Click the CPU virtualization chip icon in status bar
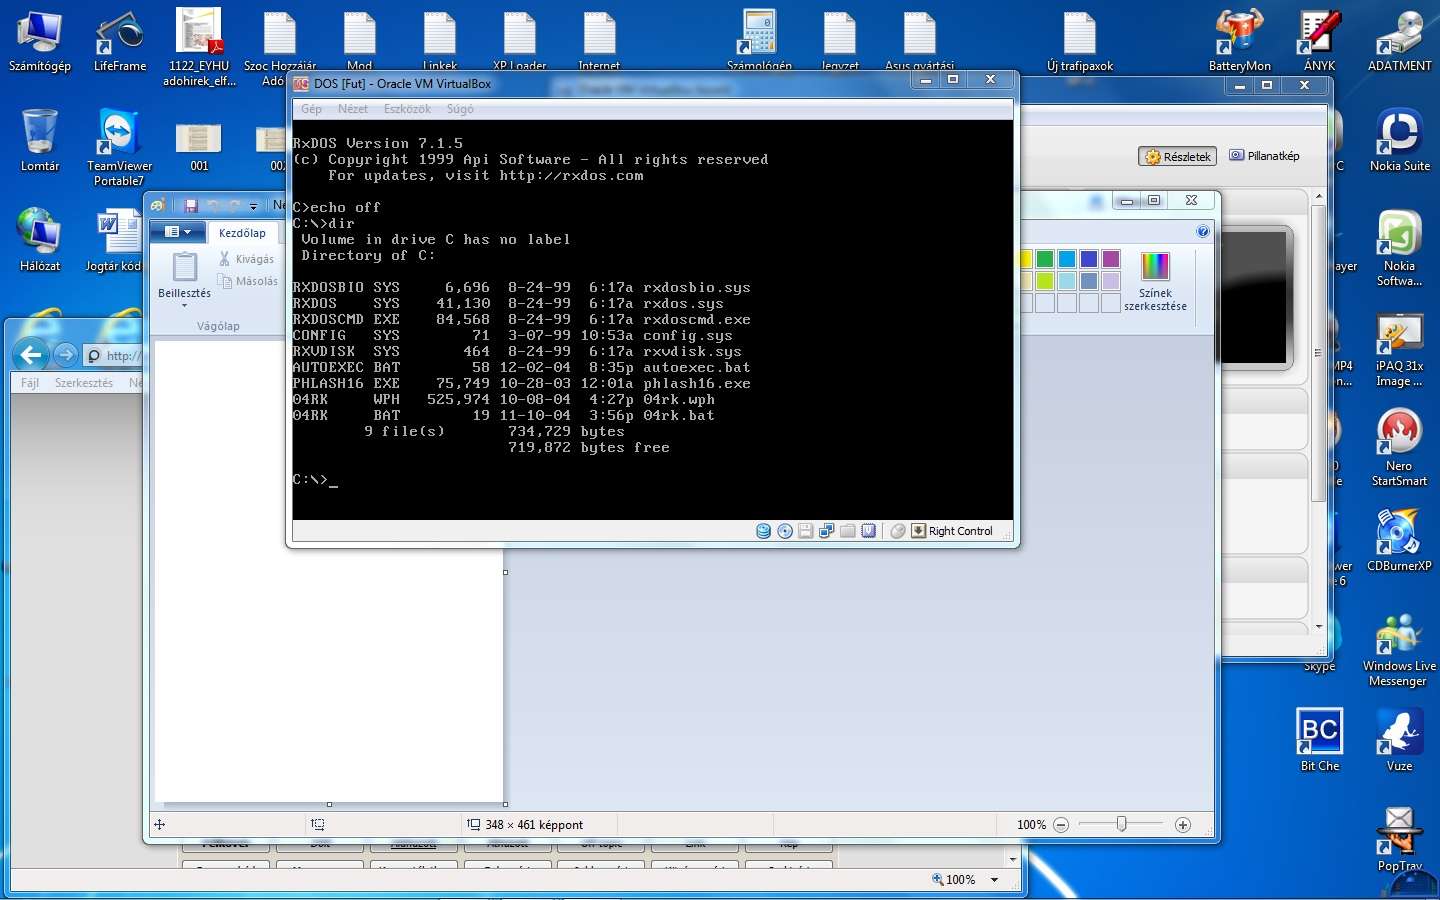1440x900 pixels. pos(868,531)
